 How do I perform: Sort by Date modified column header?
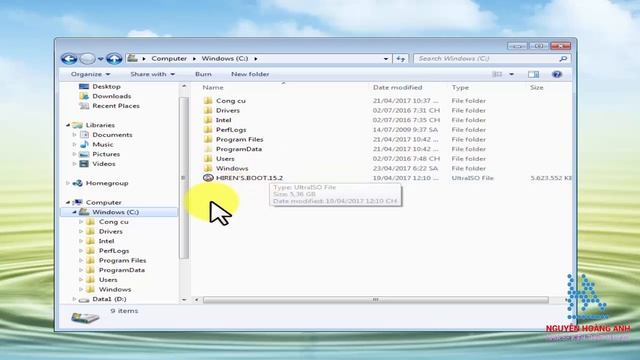coord(397,88)
